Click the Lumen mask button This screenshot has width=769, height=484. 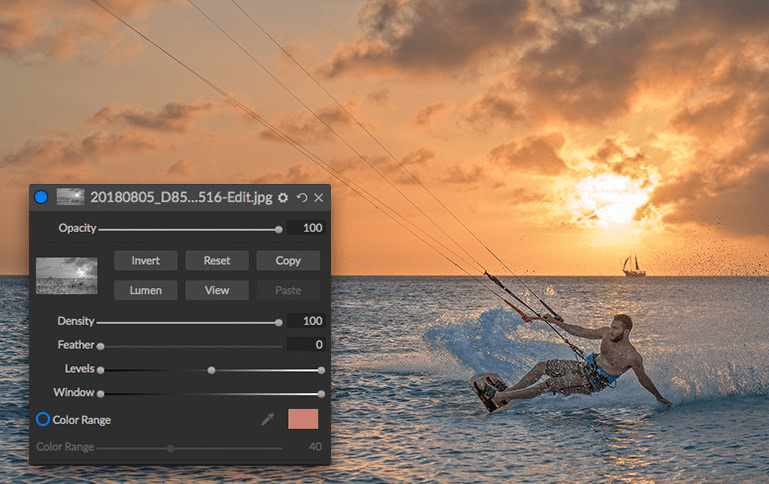click(x=146, y=290)
